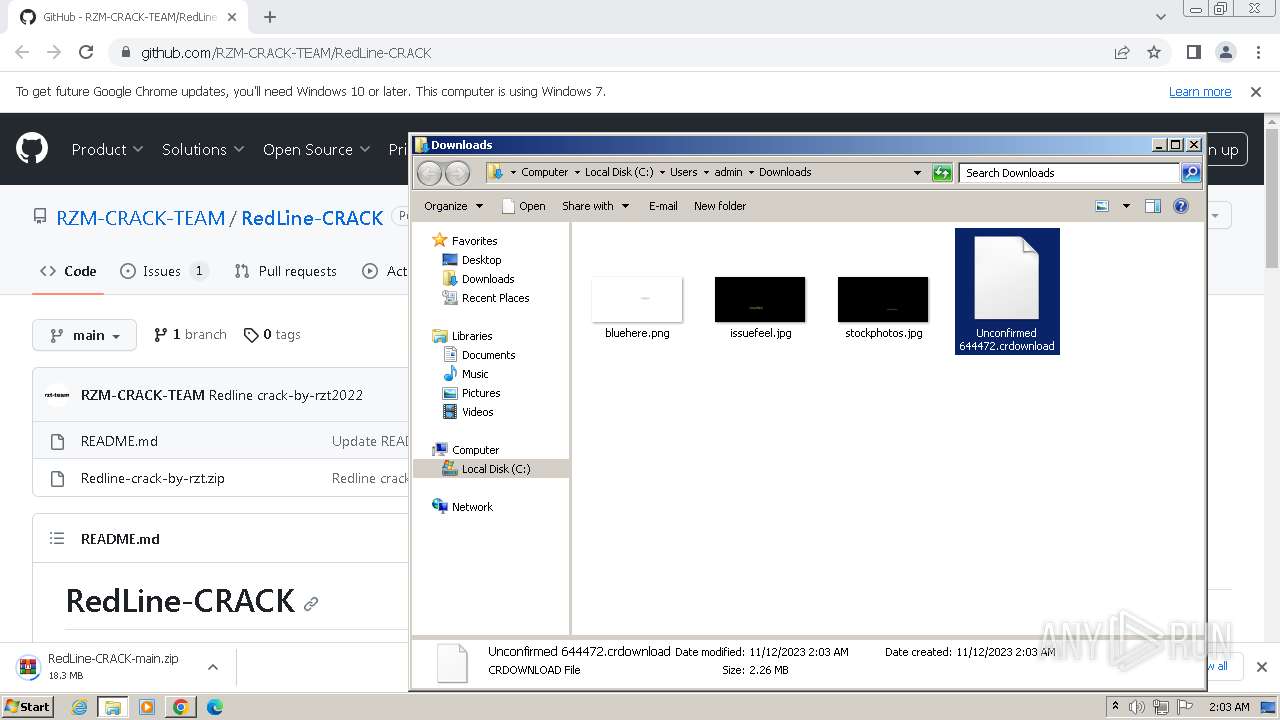
Task: Toggle the explorer preview pane
Action: click(1153, 206)
